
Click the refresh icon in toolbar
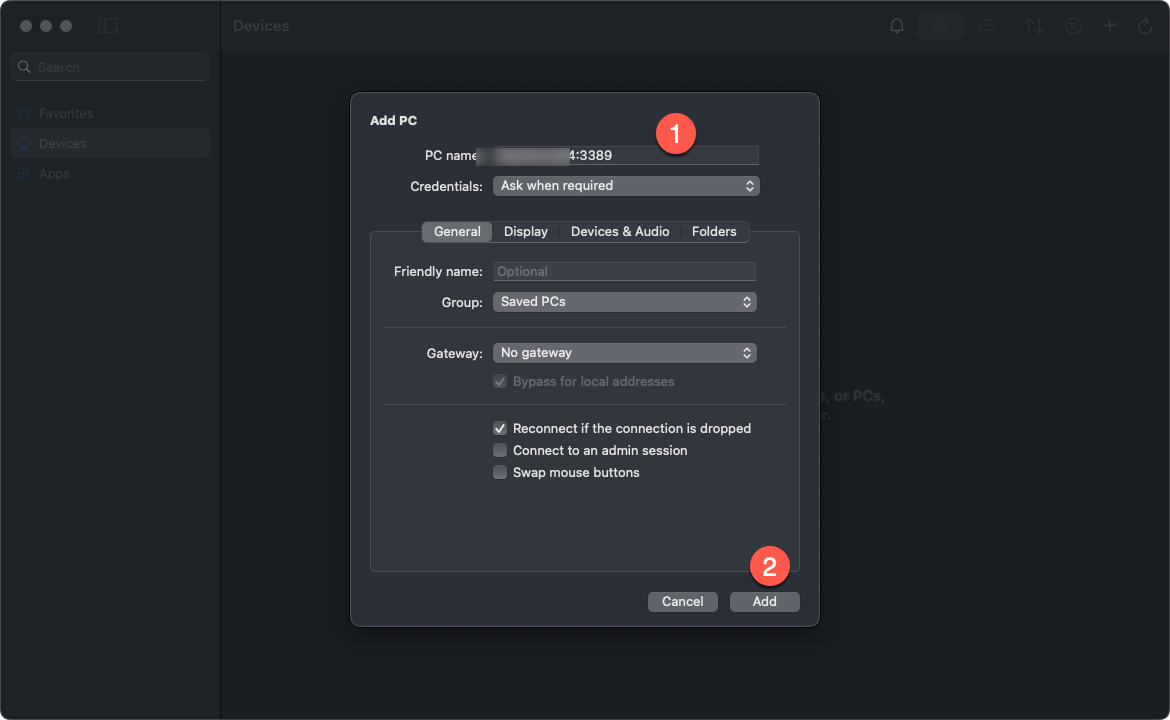(x=1145, y=26)
